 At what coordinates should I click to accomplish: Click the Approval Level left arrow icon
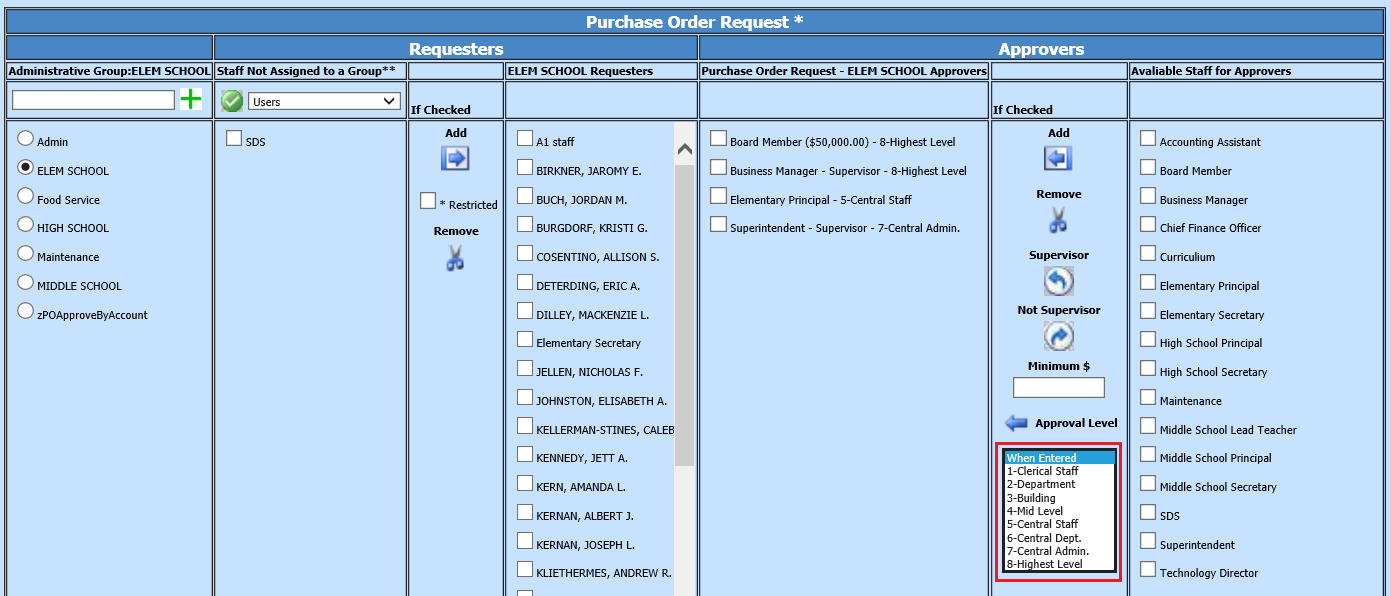[1016, 423]
